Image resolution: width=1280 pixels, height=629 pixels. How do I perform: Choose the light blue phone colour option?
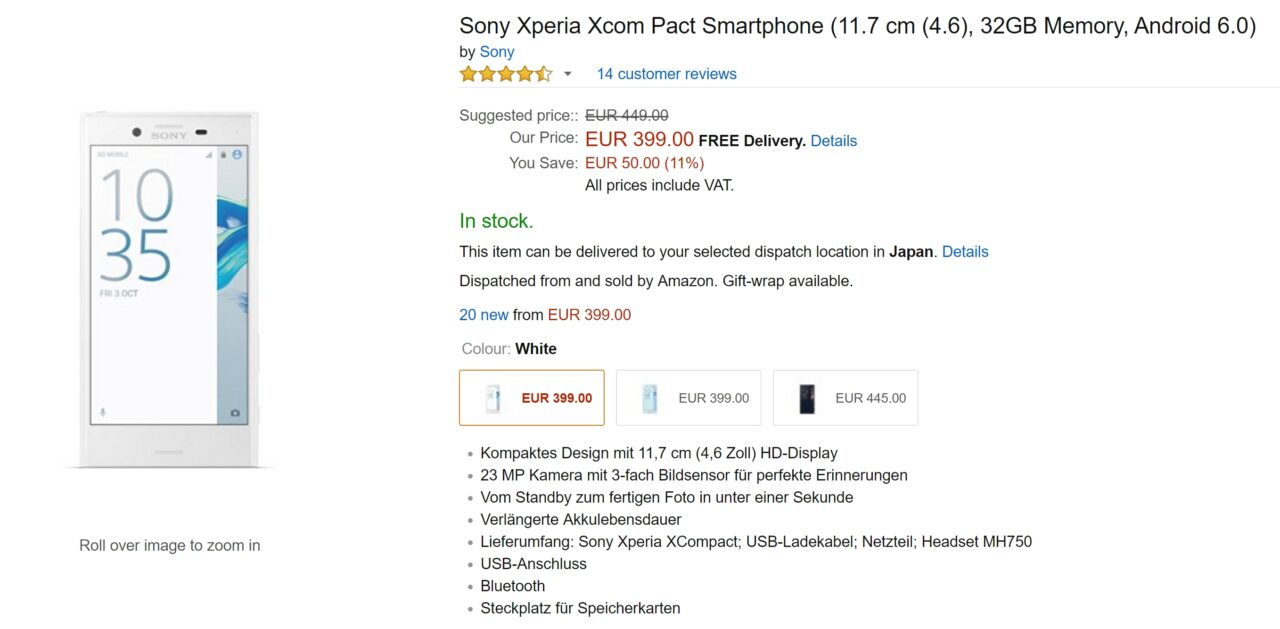click(688, 398)
